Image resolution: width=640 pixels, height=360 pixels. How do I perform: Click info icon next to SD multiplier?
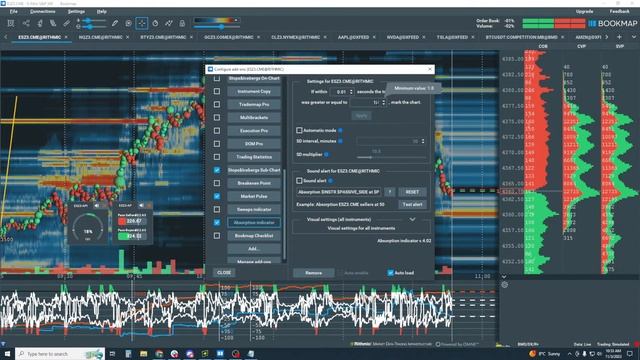click(326, 154)
